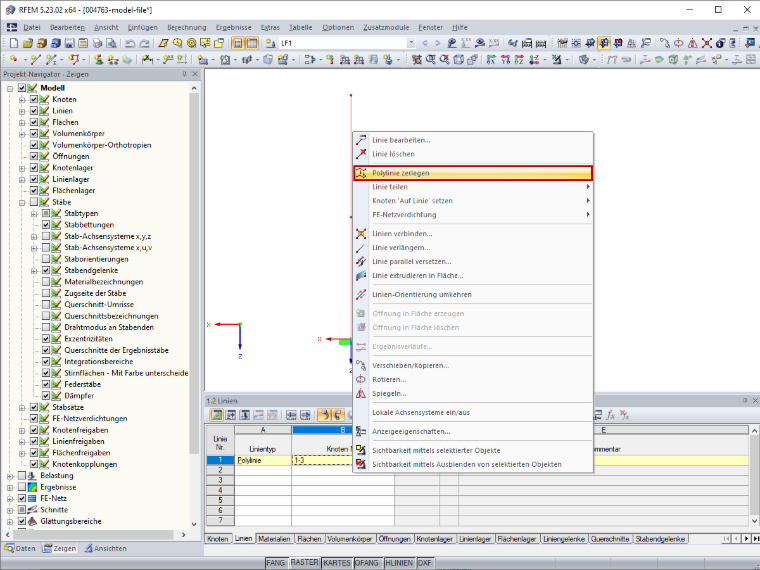Undo the last action
The image size is (760, 570).
[x=130, y=43]
